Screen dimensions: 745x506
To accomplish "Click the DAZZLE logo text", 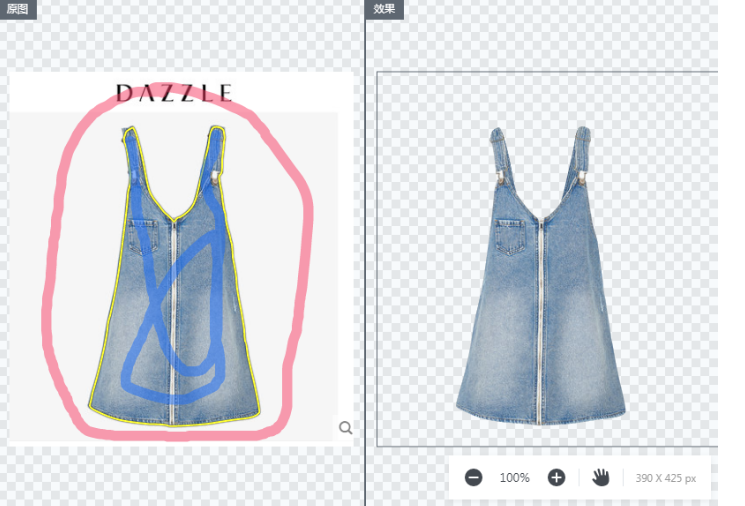I will tap(174, 94).
